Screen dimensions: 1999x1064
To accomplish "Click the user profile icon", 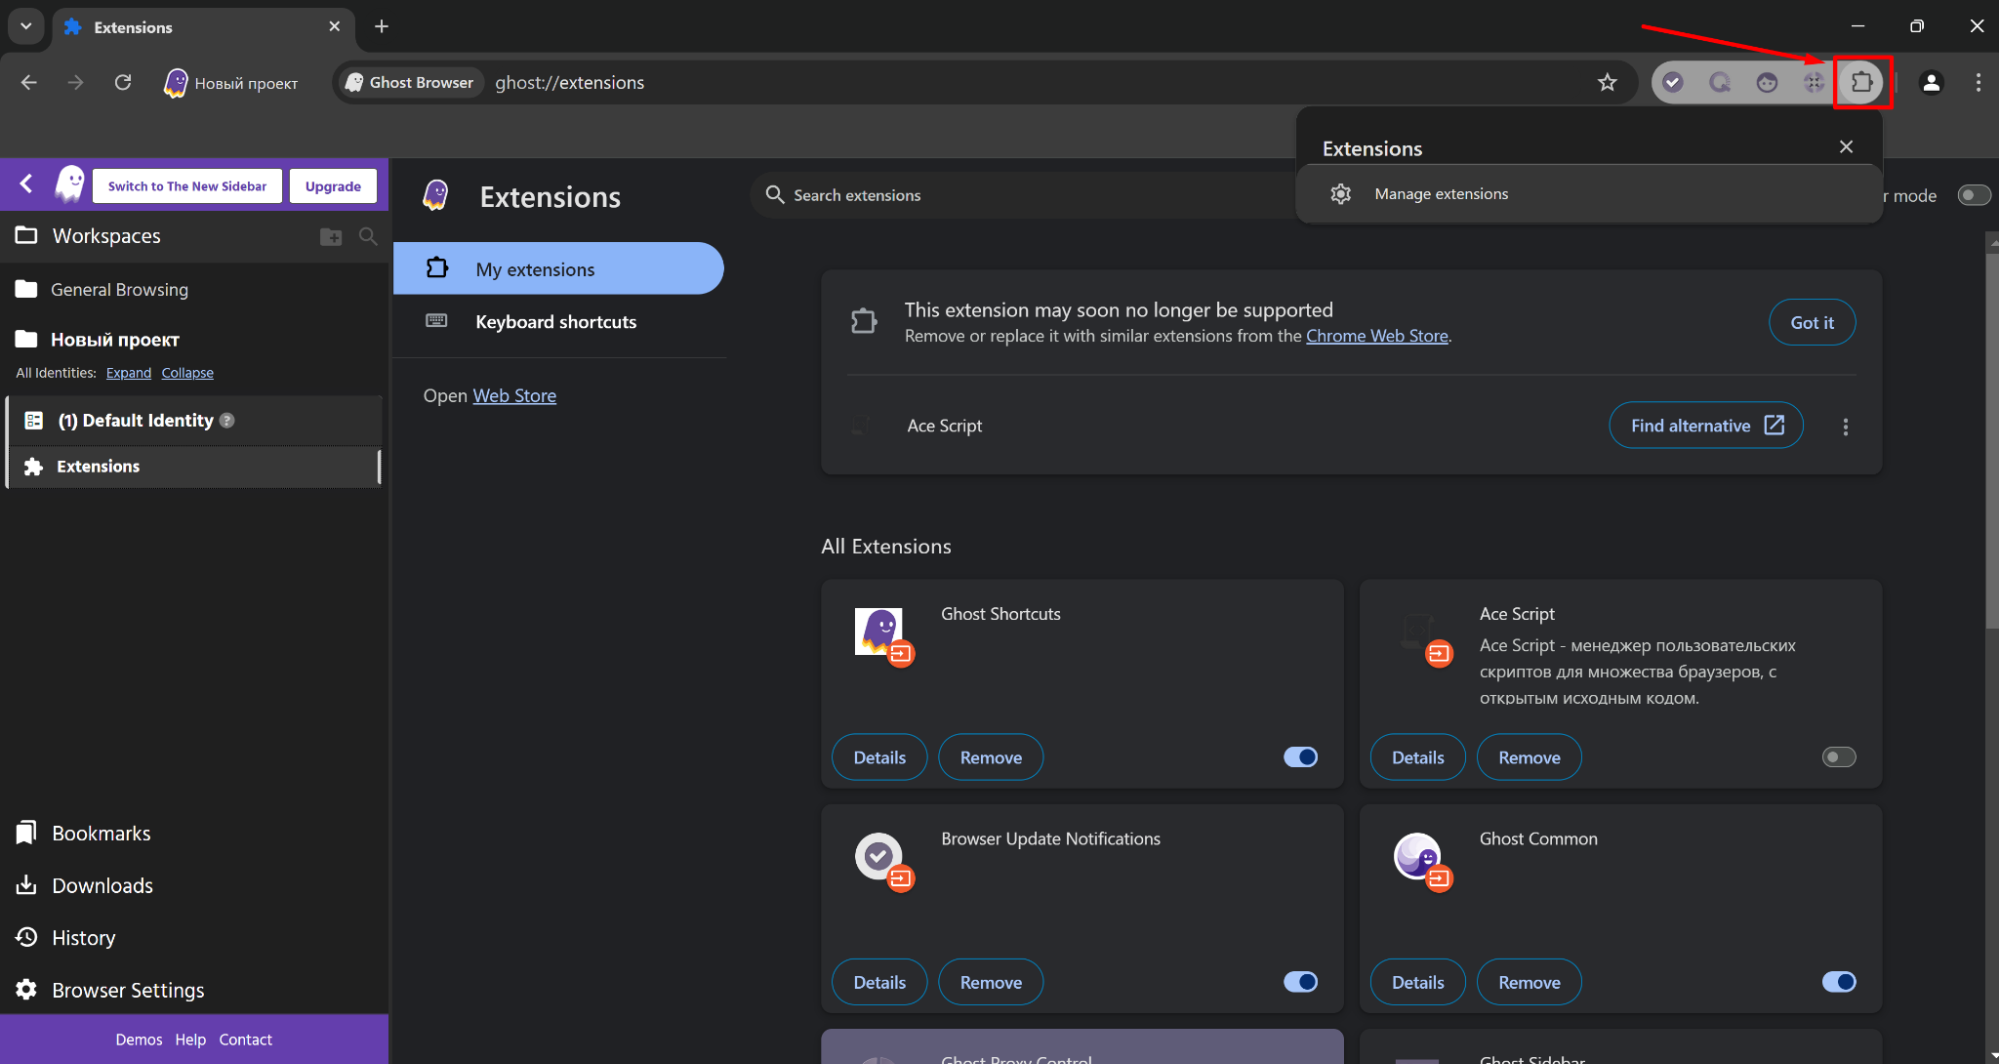I will click(x=1931, y=82).
